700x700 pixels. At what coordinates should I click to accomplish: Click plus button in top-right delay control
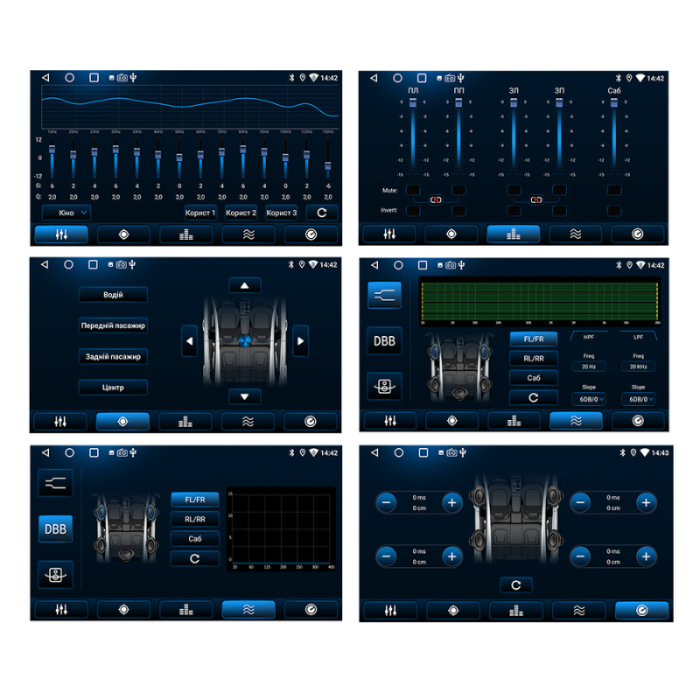[x=646, y=502]
